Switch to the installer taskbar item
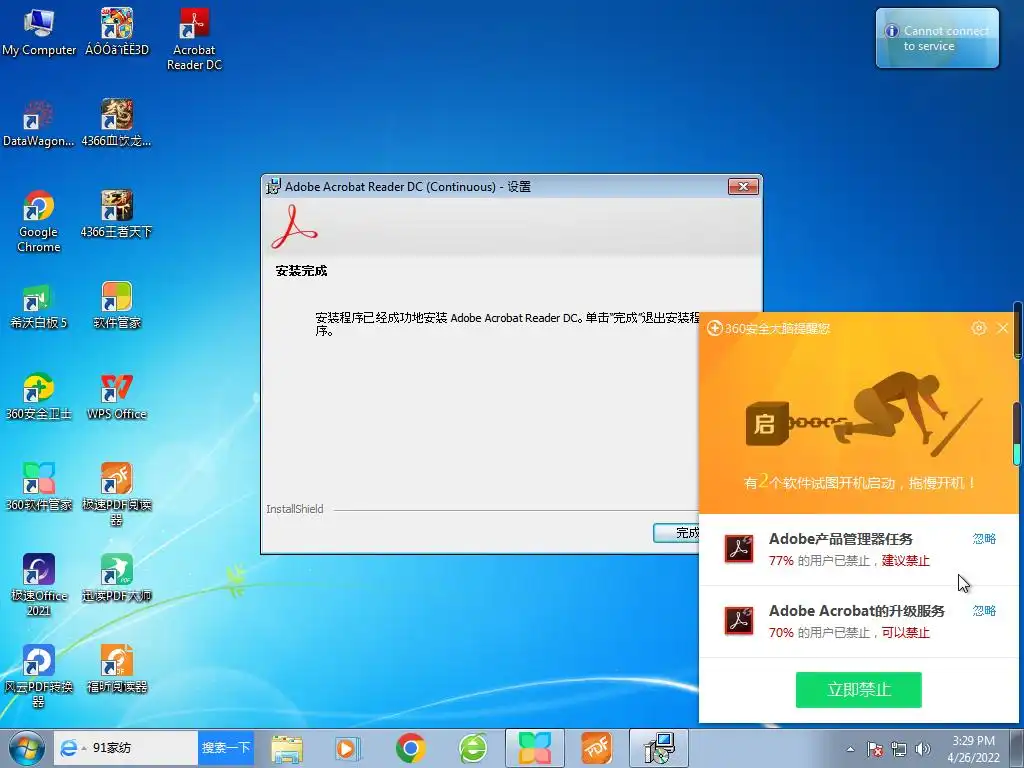This screenshot has height=768, width=1024. (658, 748)
